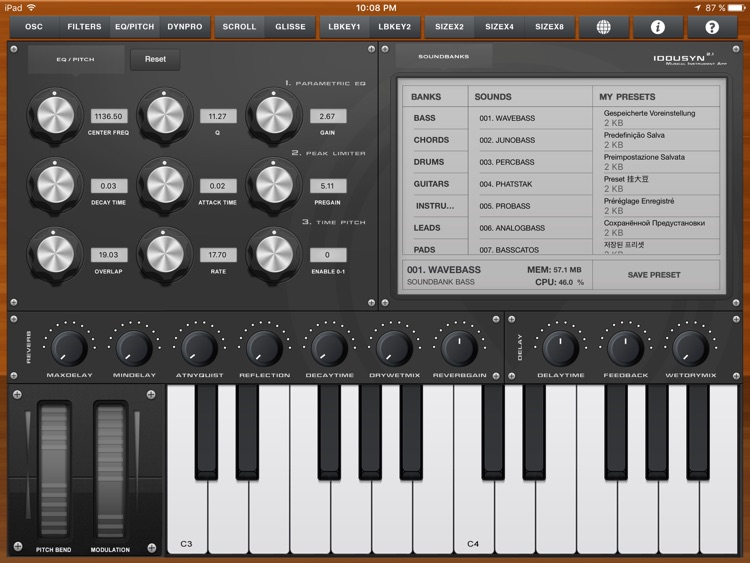This screenshot has width=750, height=563.
Task: Tap the Rate time pitch knob
Action: point(165,254)
